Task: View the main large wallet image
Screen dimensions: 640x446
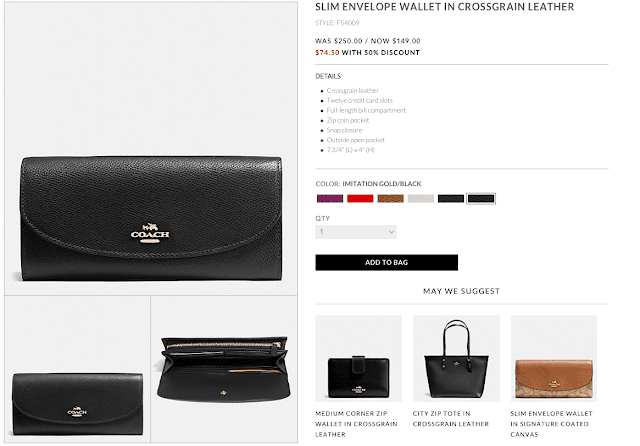Action: (151, 149)
